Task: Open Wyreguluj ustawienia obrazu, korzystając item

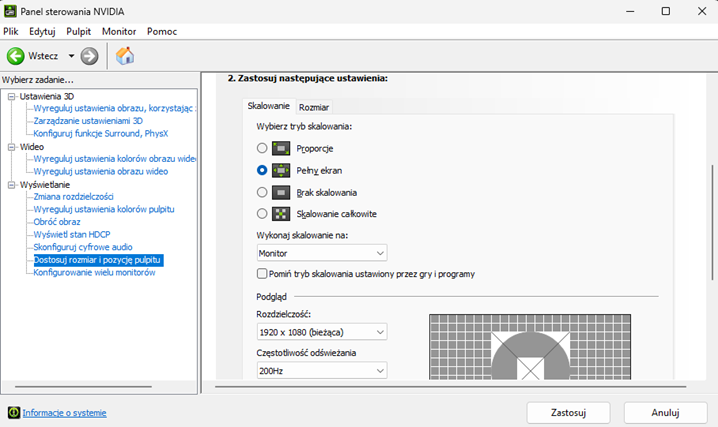Action: tap(114, 108)
